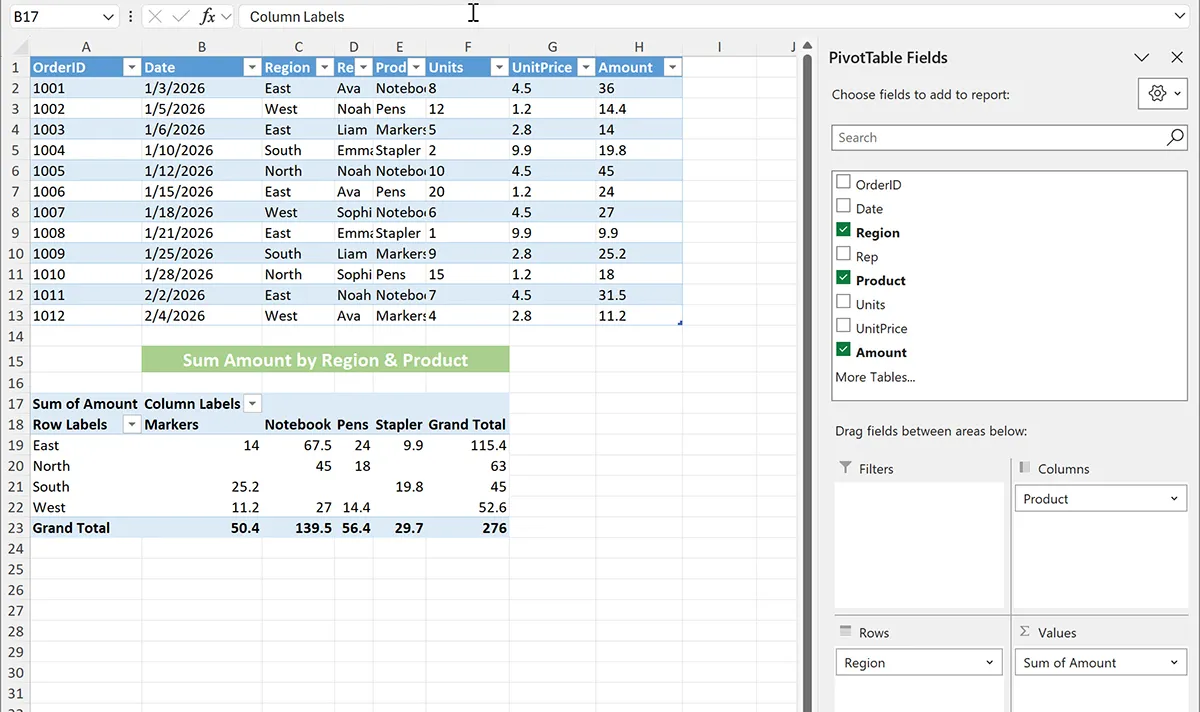The height and width of the screenshot is (712, 1200).
Task: Close the PivotTable Fields pane
Action: [1176, 58]
